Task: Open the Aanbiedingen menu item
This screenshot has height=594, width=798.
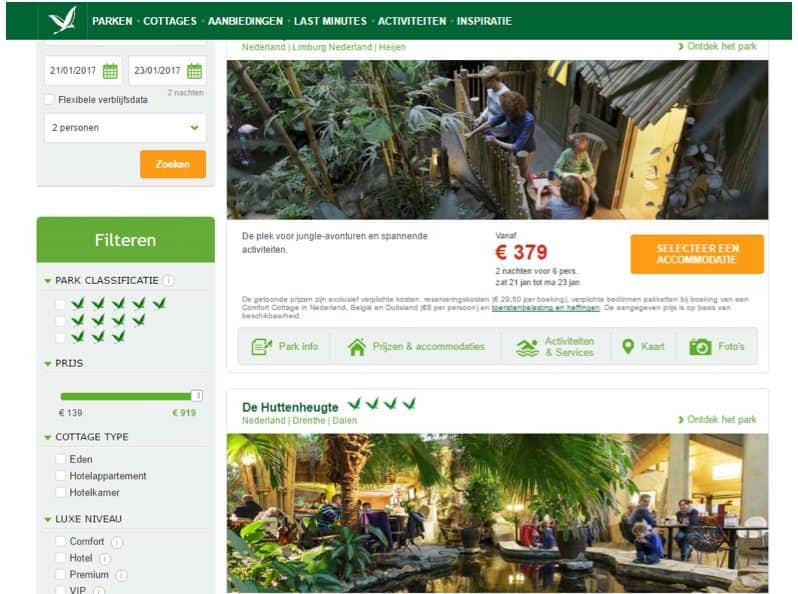Action: (x=245, y=21)
